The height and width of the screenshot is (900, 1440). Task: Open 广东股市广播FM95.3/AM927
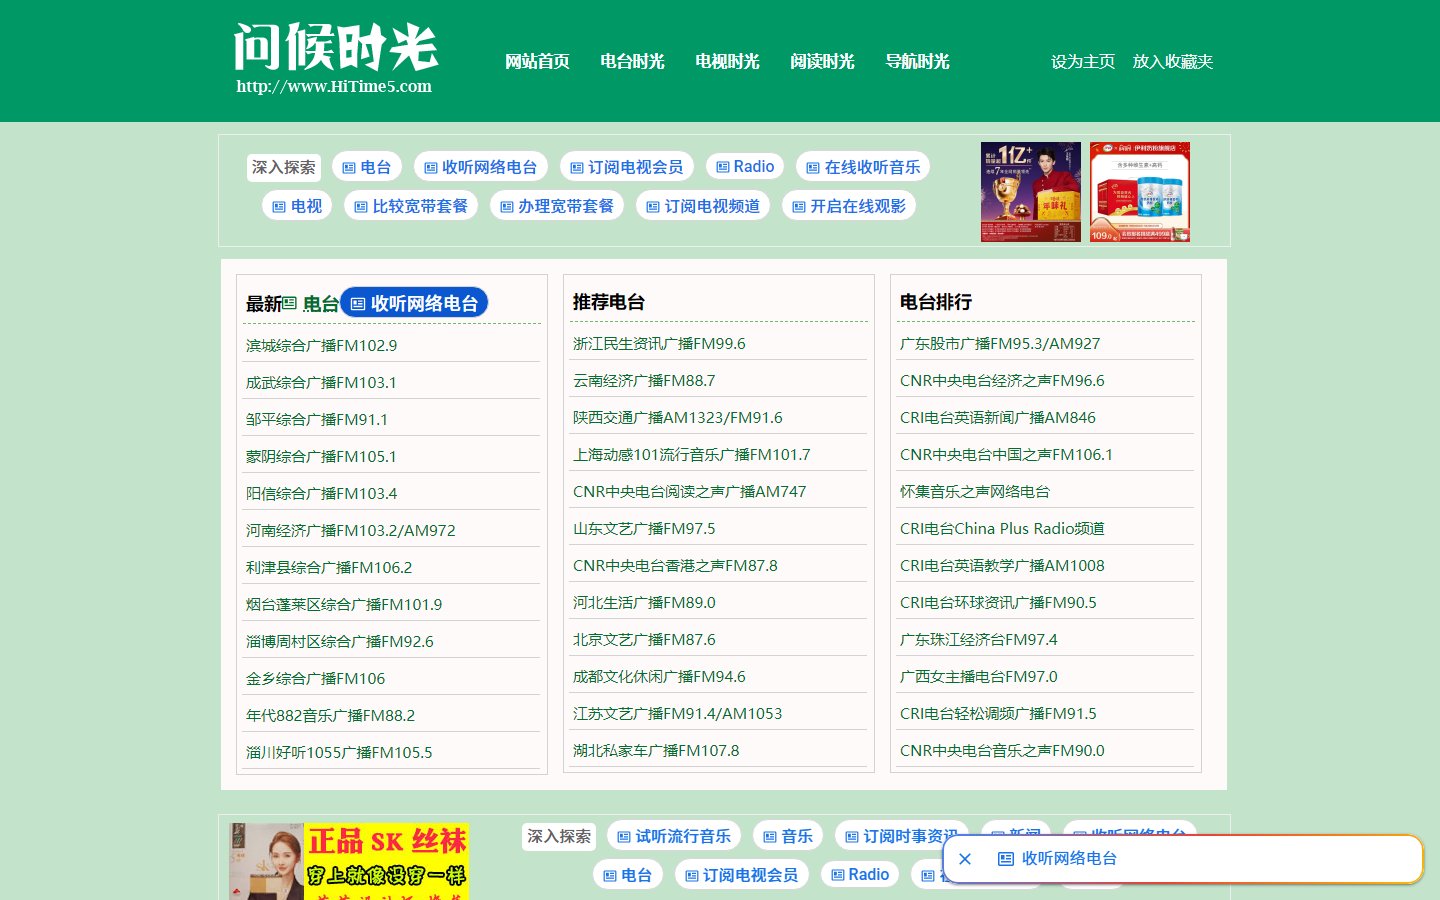[x=1000, y=344]
